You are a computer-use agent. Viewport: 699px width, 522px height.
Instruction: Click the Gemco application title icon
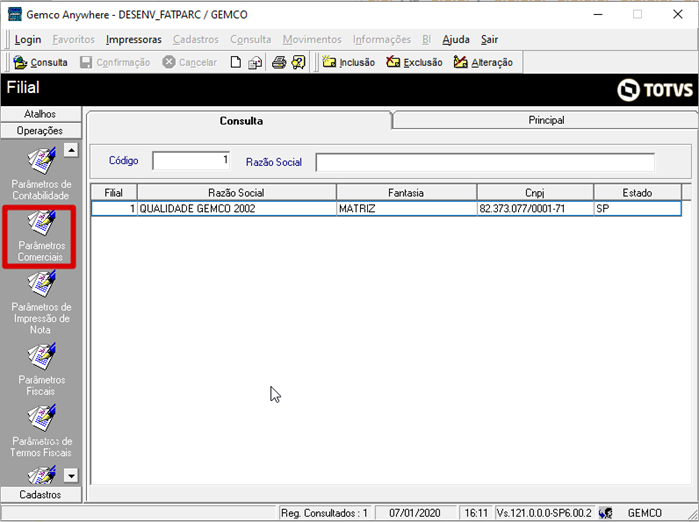15,14
